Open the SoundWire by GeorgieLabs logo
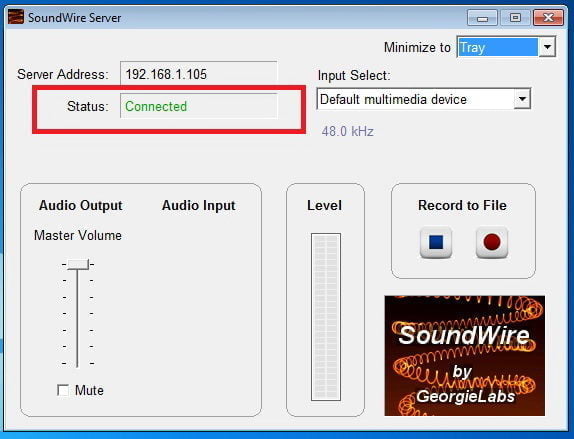This screenshot has width=574, height=439. click(465, 356)
